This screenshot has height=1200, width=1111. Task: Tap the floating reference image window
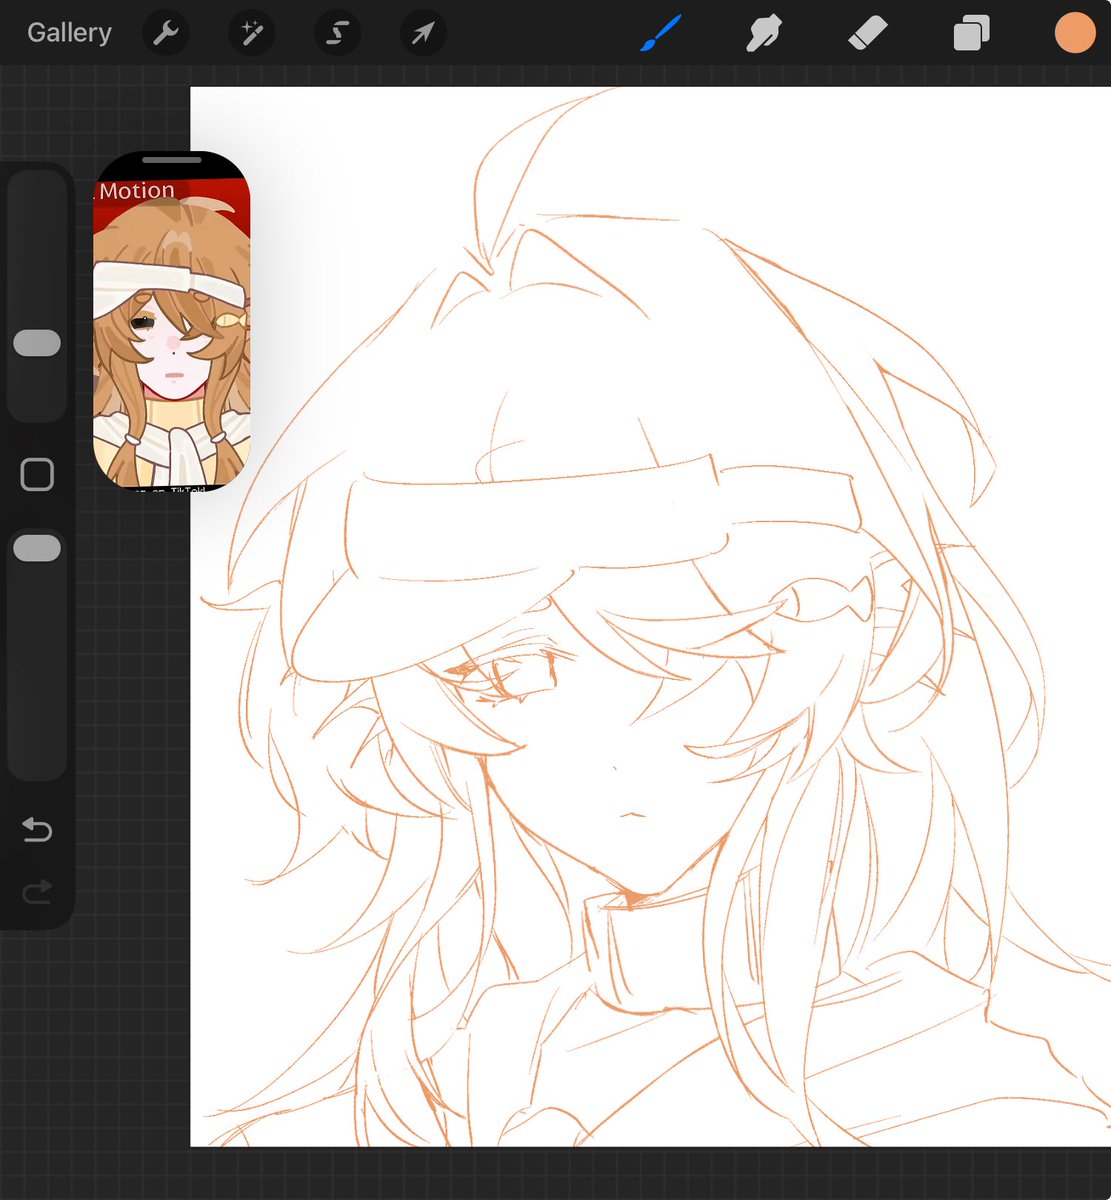(x=172, y=322)
